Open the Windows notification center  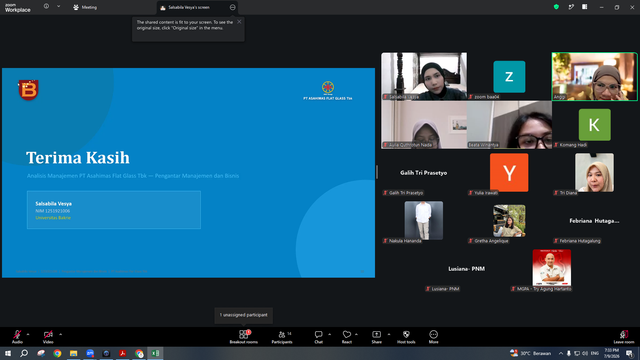(x=630, y=353)
